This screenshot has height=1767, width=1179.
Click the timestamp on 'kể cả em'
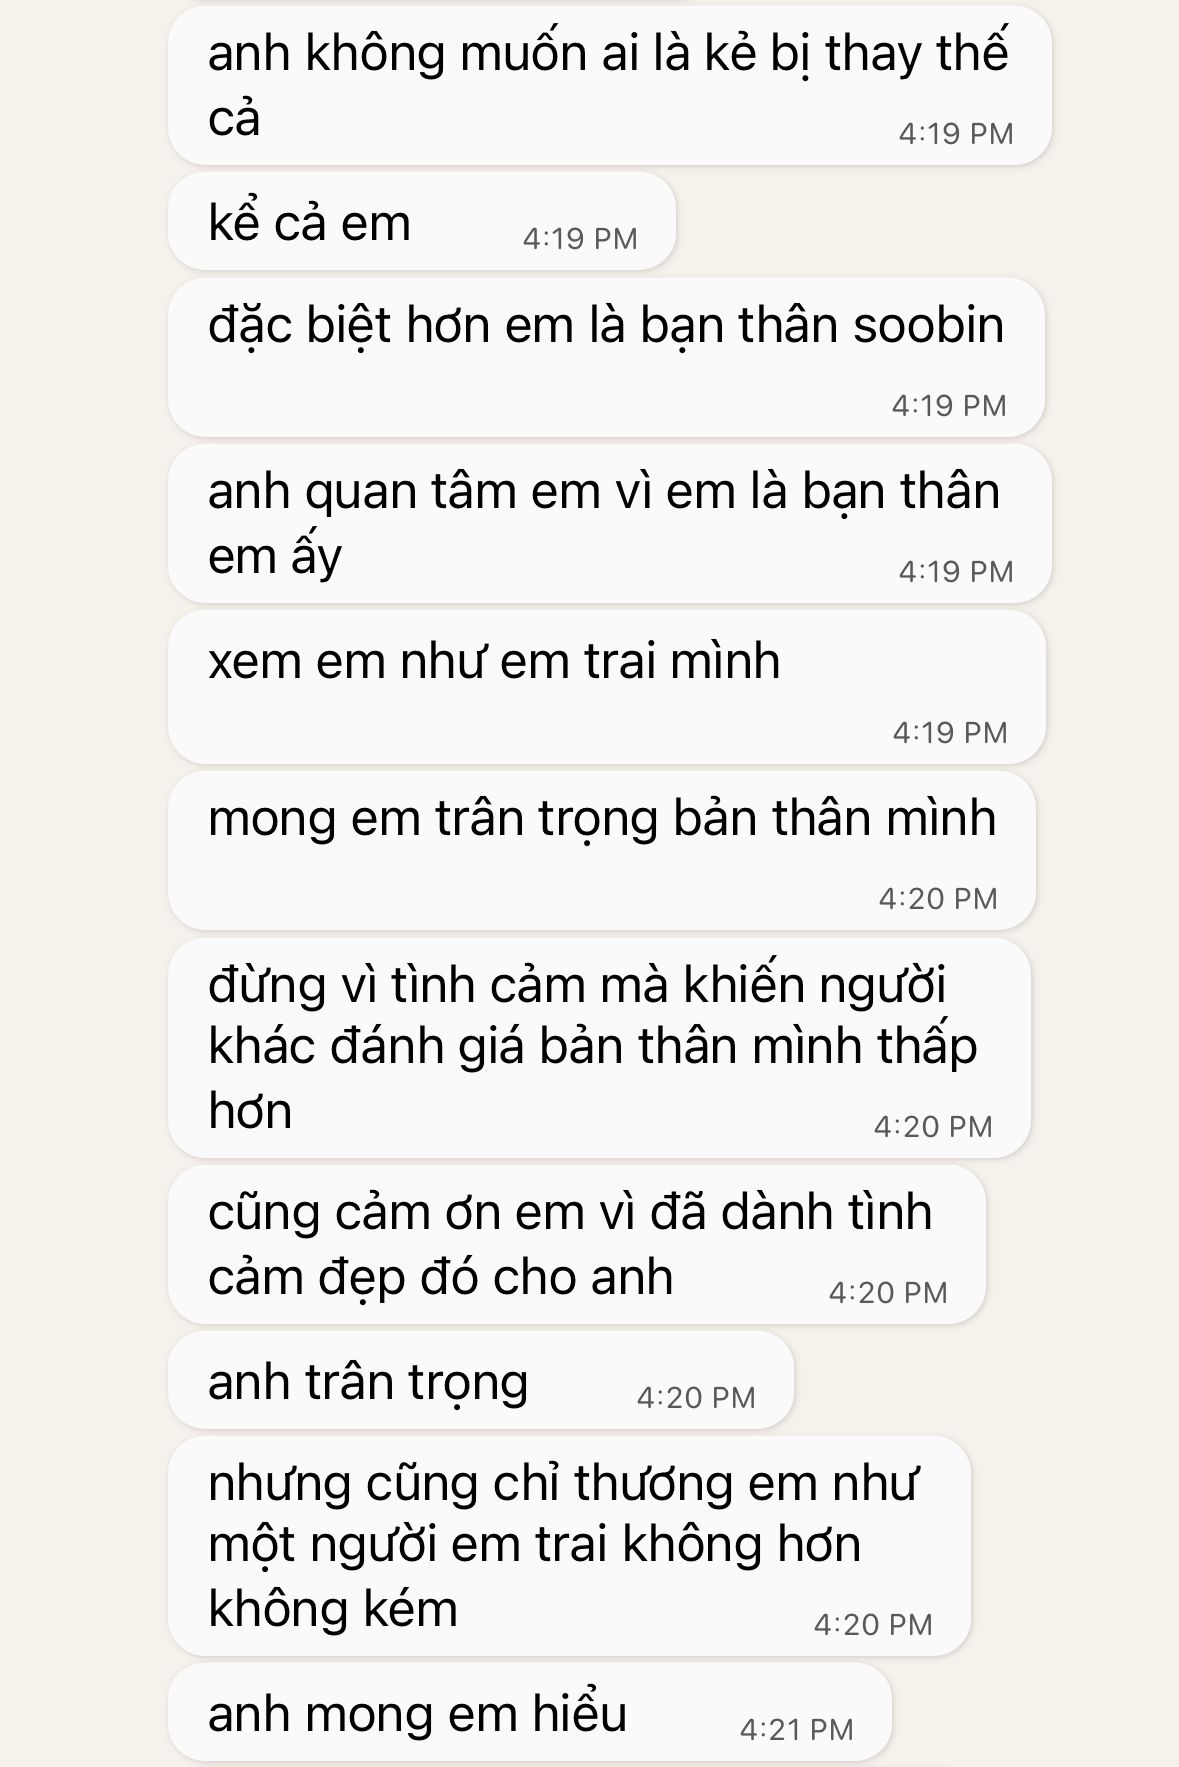[x=580, y=238]
